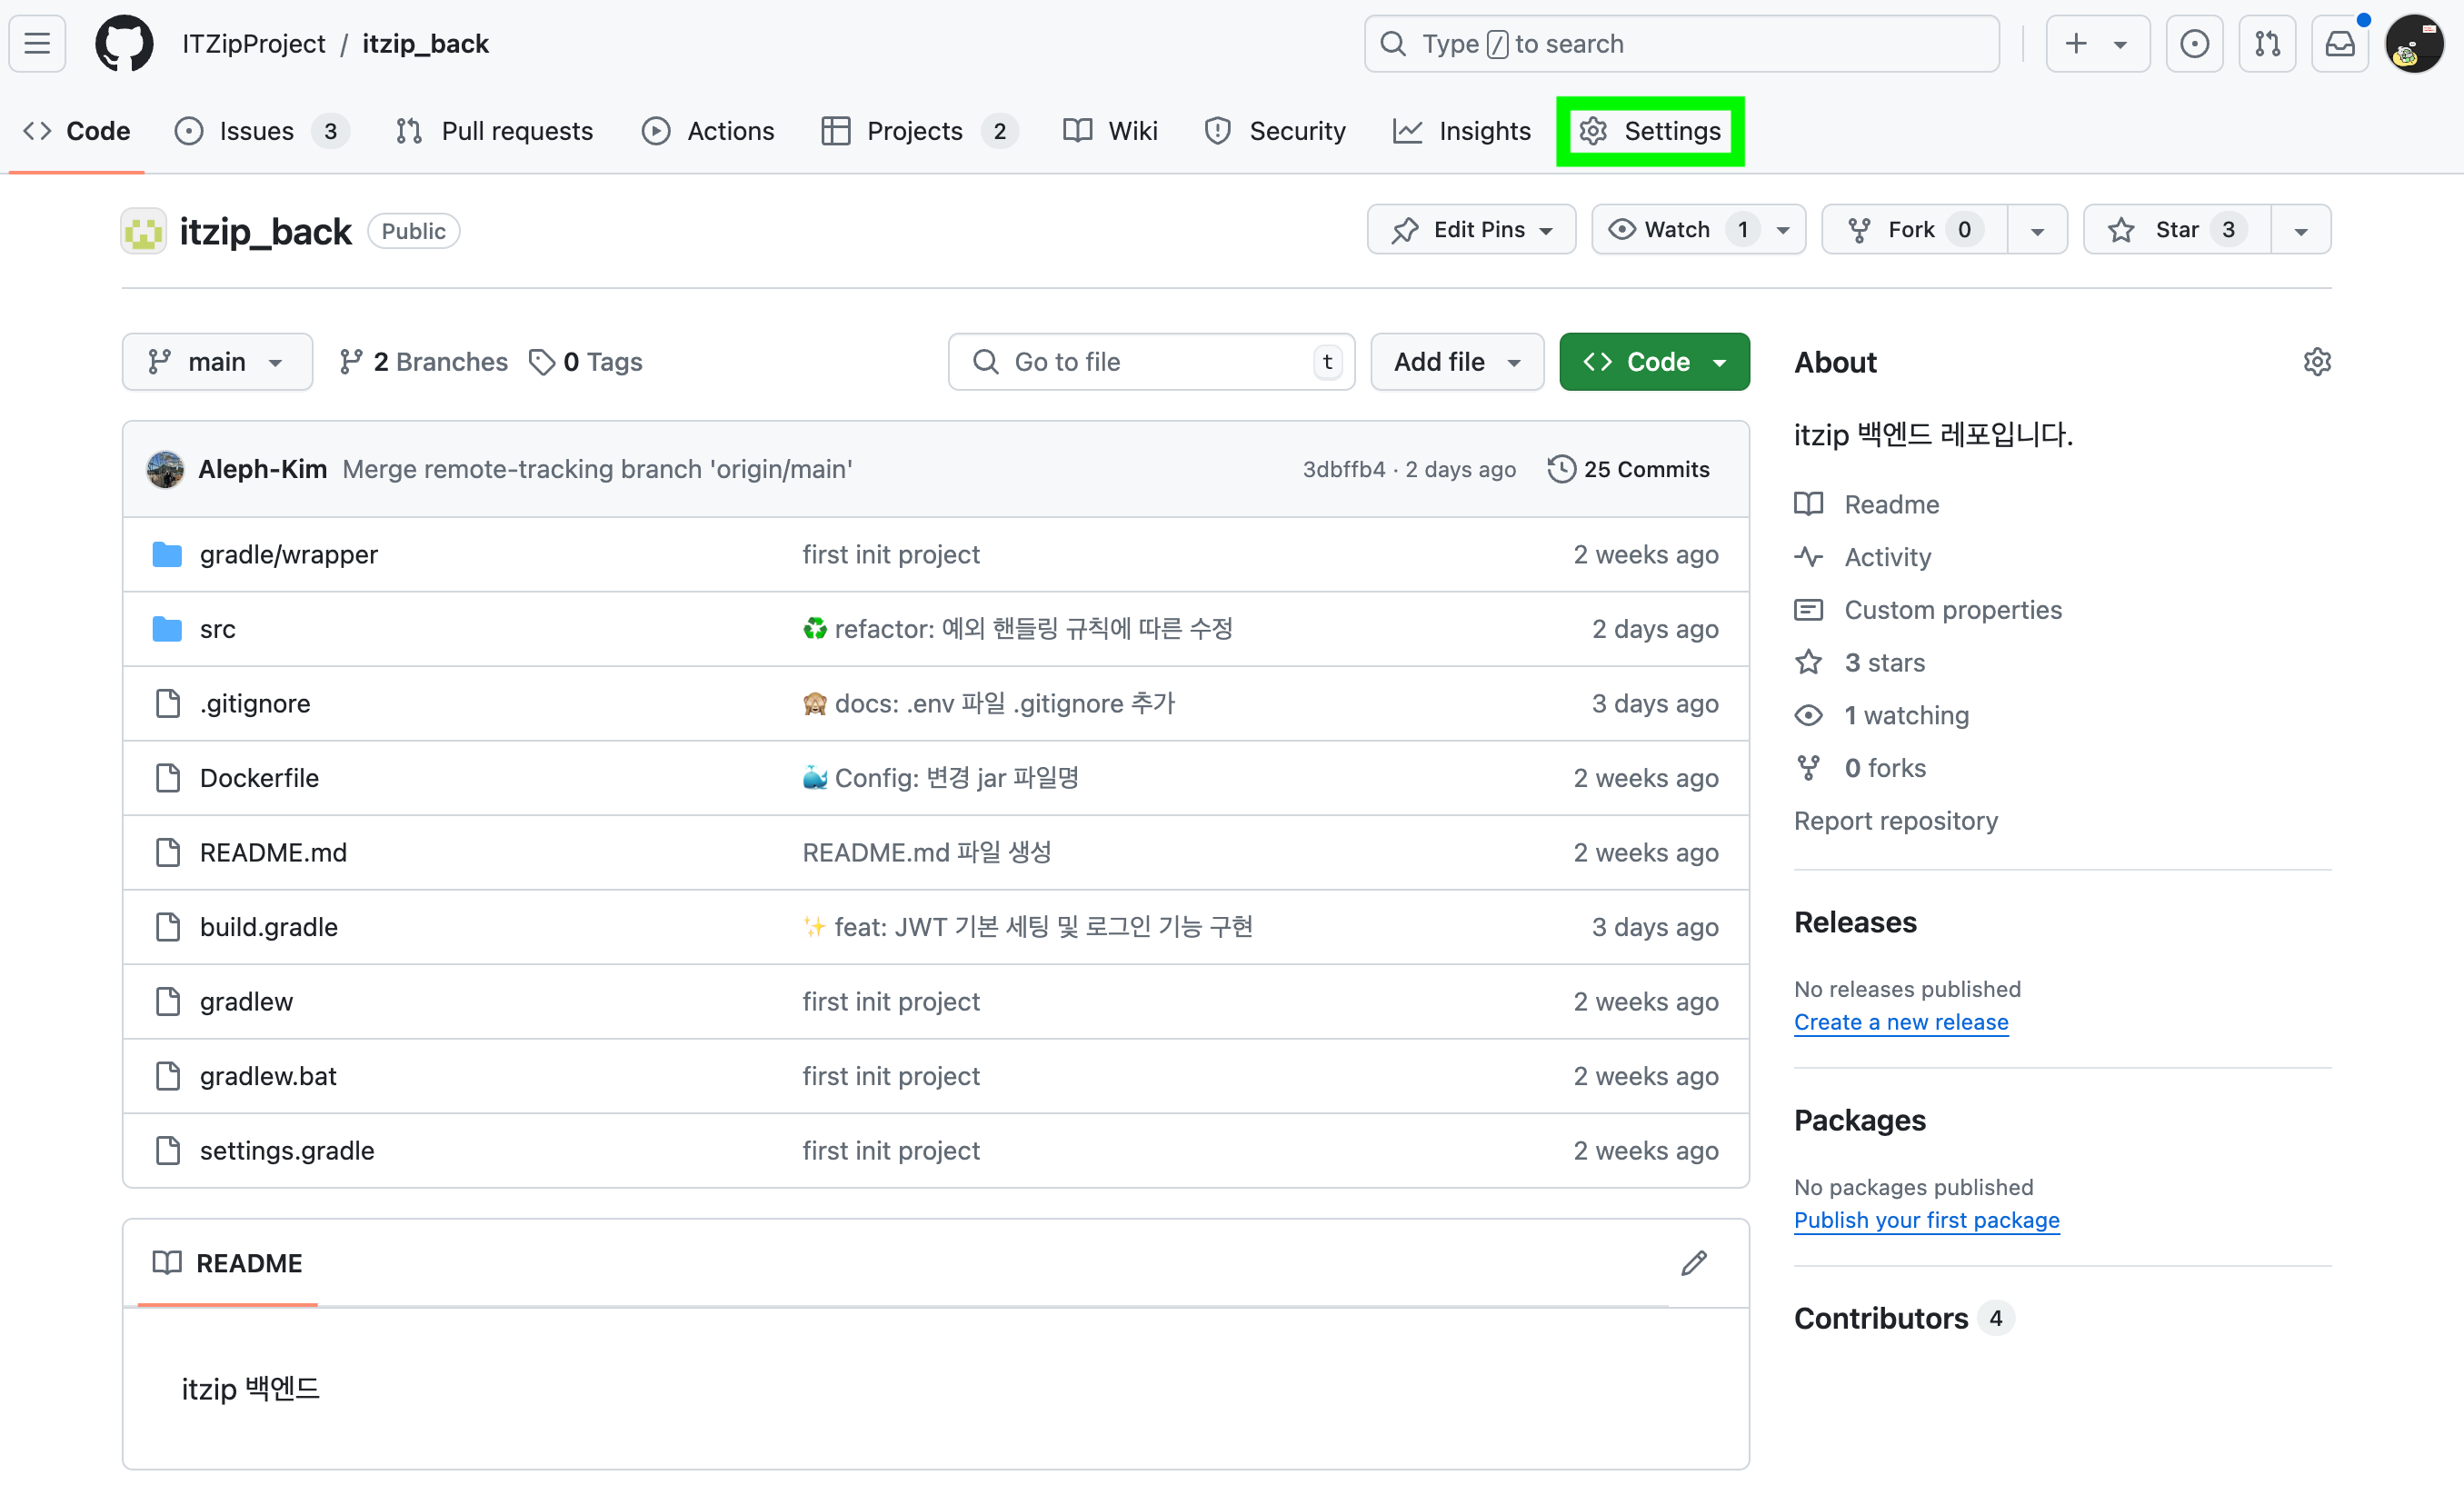
Task: Expand the Add file dropdown
Action: 1456,361
